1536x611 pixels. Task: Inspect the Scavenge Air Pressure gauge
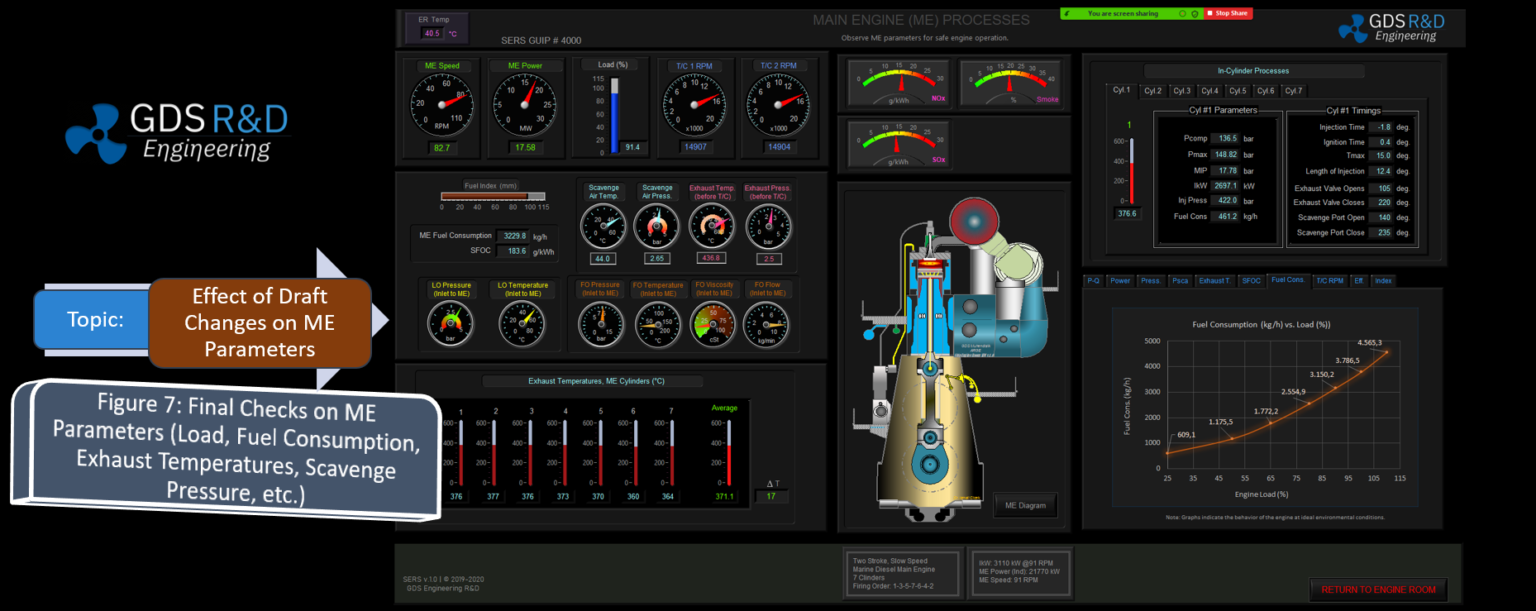(656, 224)
